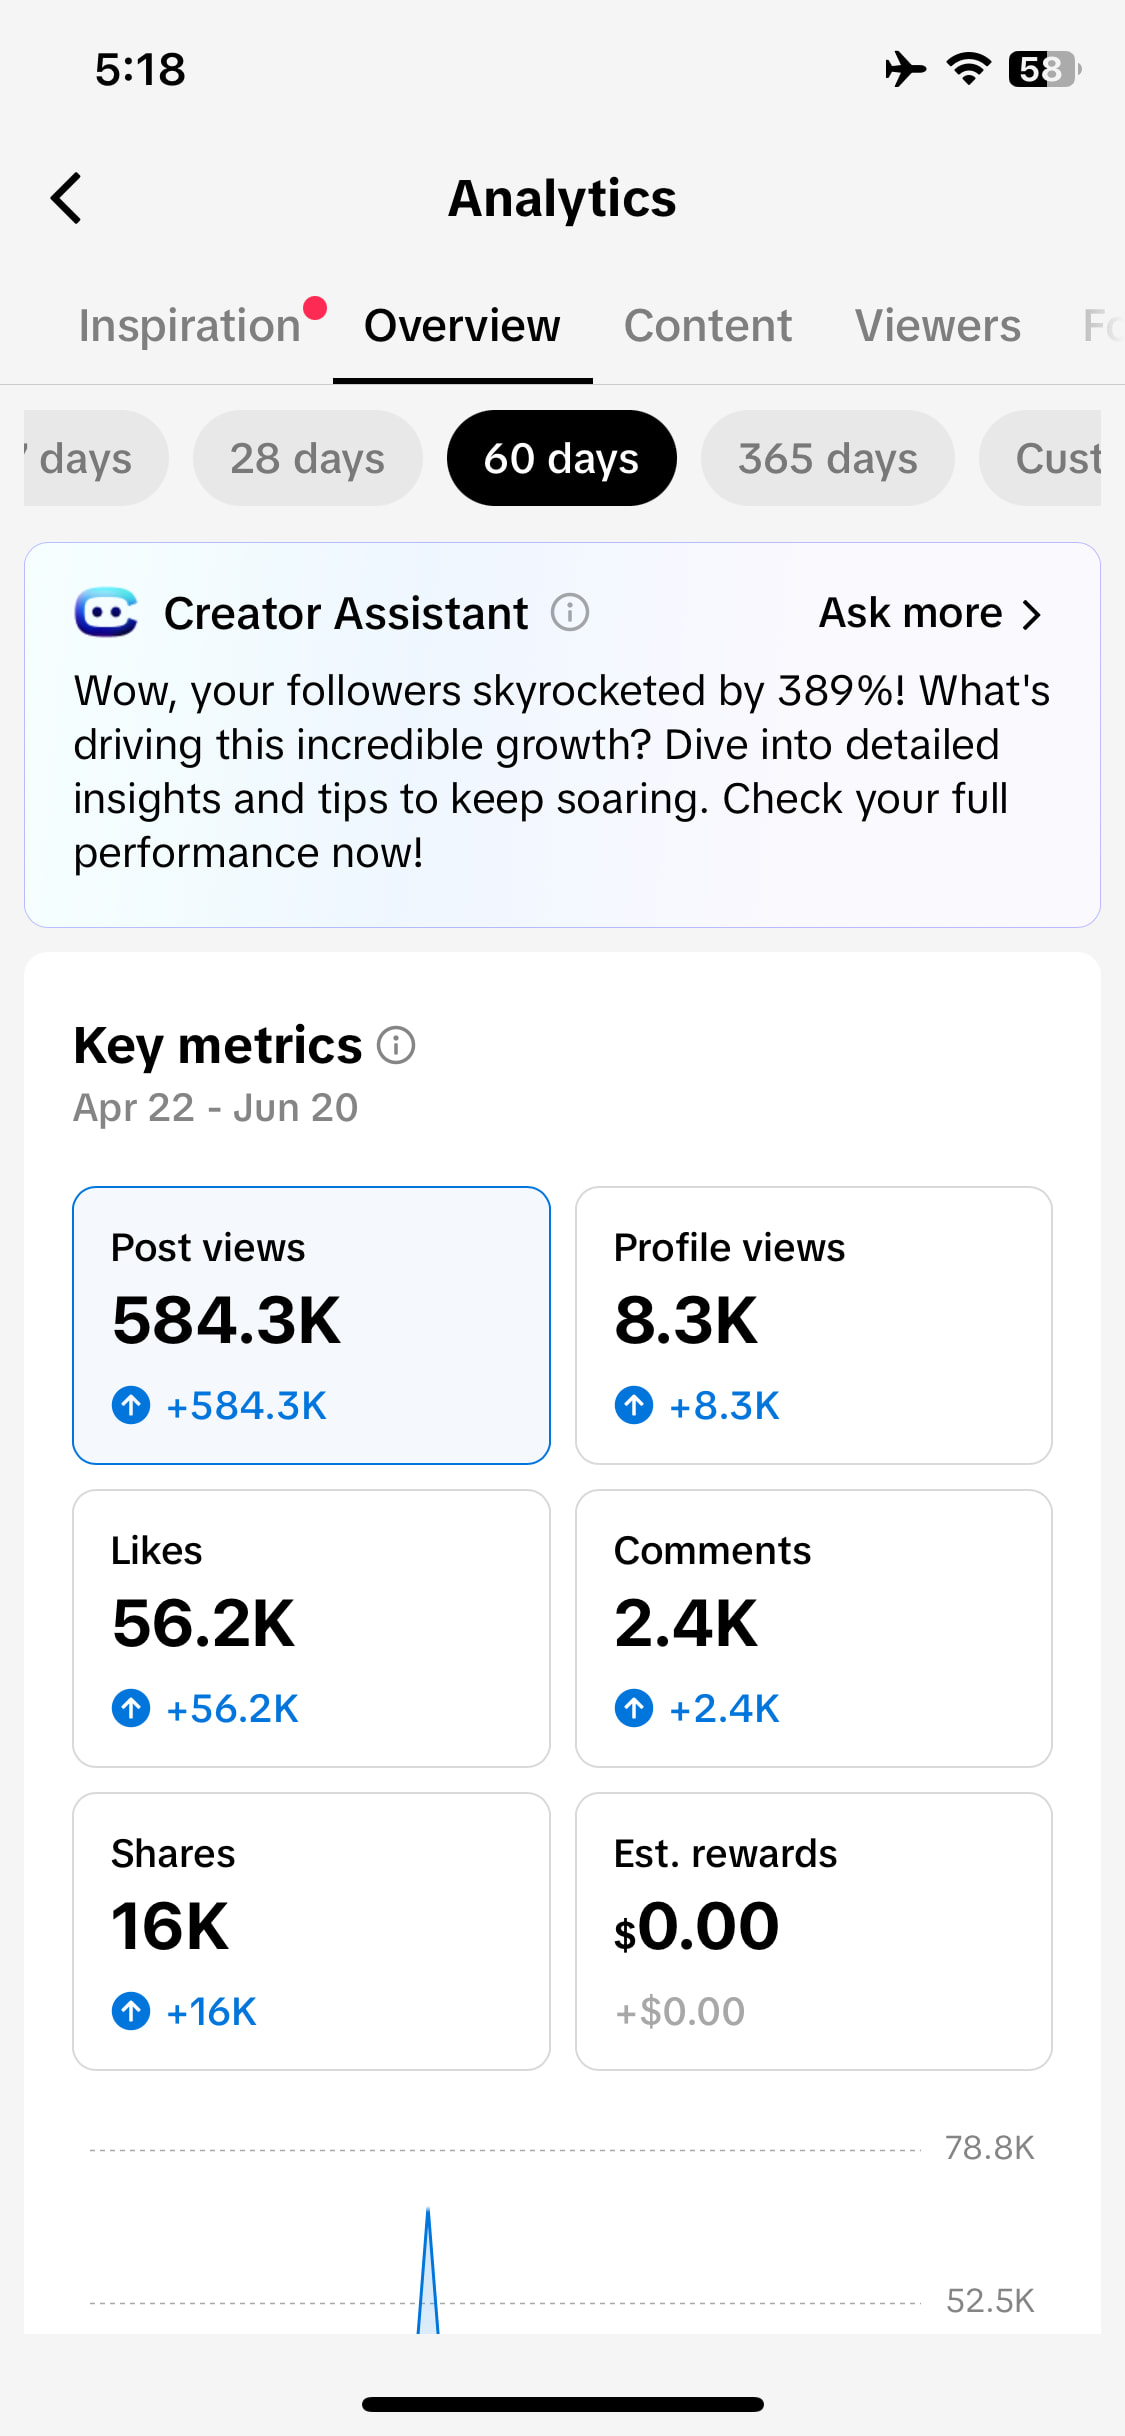Tap the Key metrics info icon
This screenshot has height=2436, width=1125.
(x=396, y=1045)
